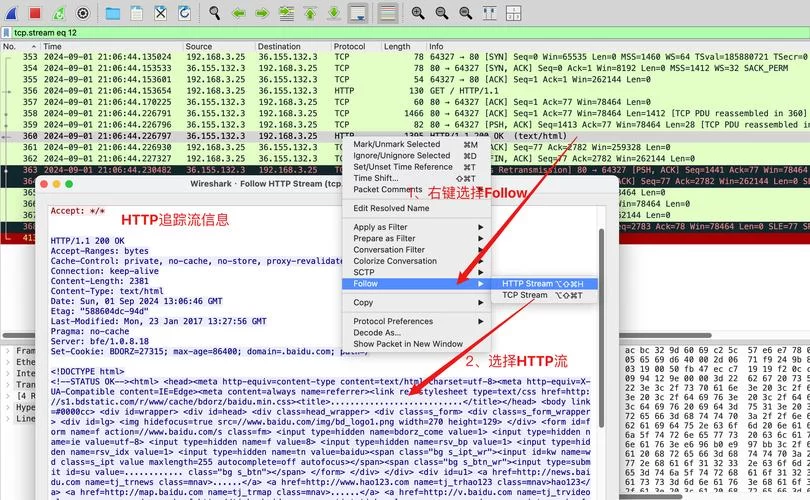Click vertical scrollbar in Follow Stream window
The height and width of the screenshot is (500, 810).
point(601,328)
